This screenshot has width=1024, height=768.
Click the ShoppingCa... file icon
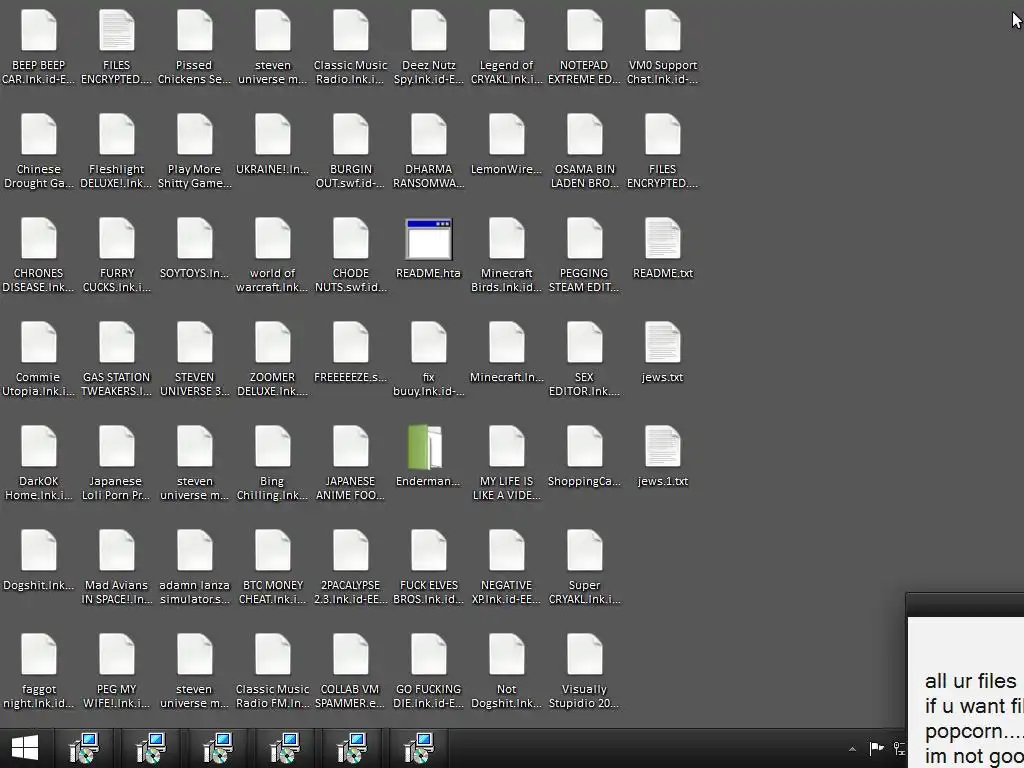584,446
